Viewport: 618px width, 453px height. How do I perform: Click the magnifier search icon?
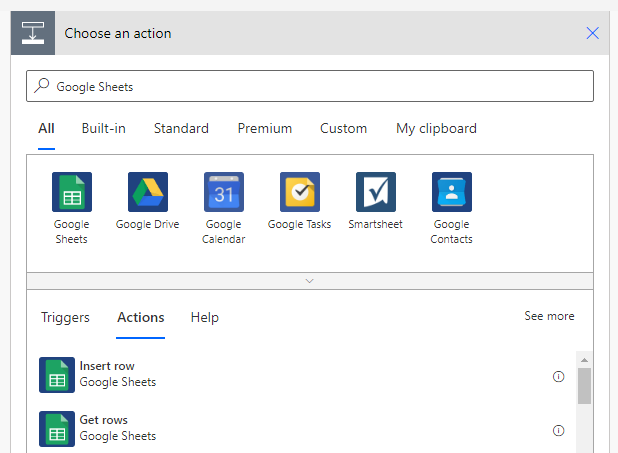coord(41,86)
